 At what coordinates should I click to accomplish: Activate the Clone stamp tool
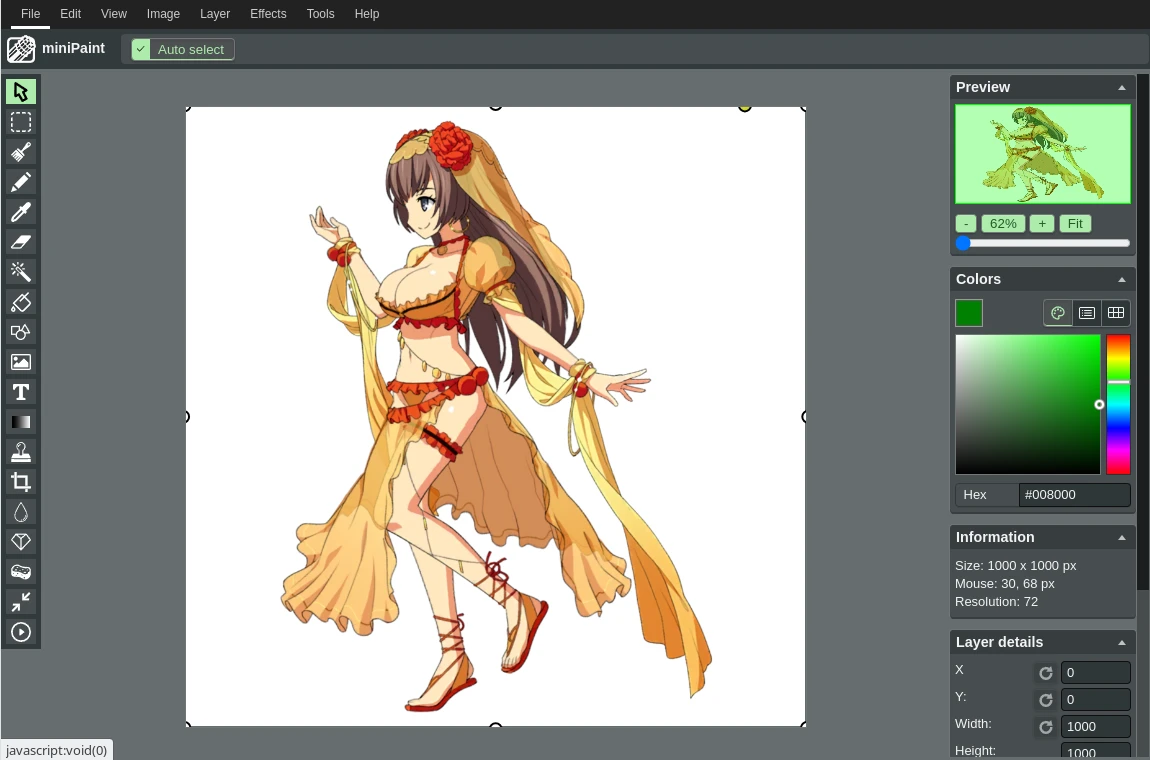coord(21,452)
